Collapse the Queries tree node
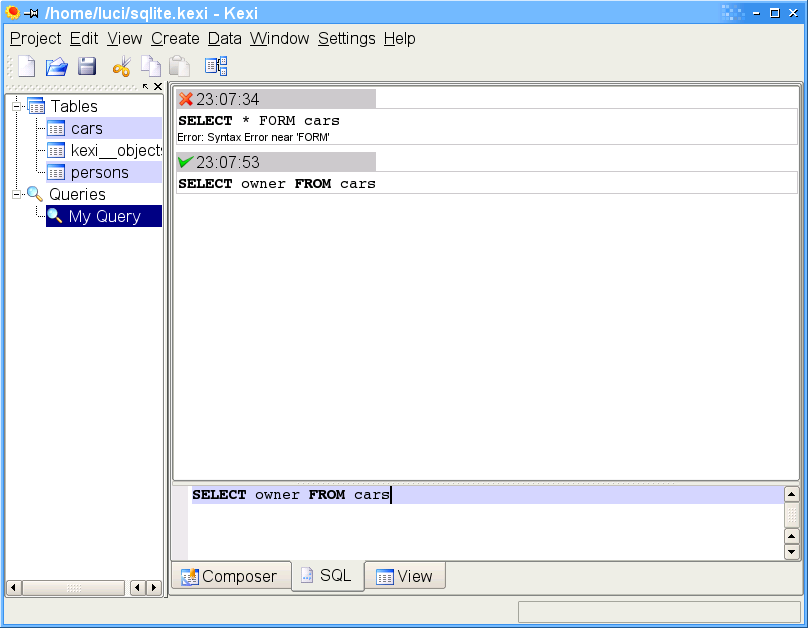 click(16, 194)
